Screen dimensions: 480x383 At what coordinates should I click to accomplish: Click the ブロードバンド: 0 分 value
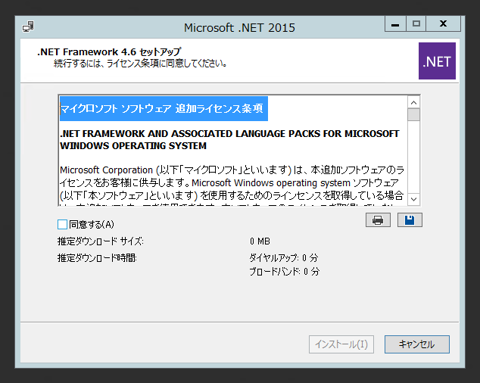coord(284,271)
